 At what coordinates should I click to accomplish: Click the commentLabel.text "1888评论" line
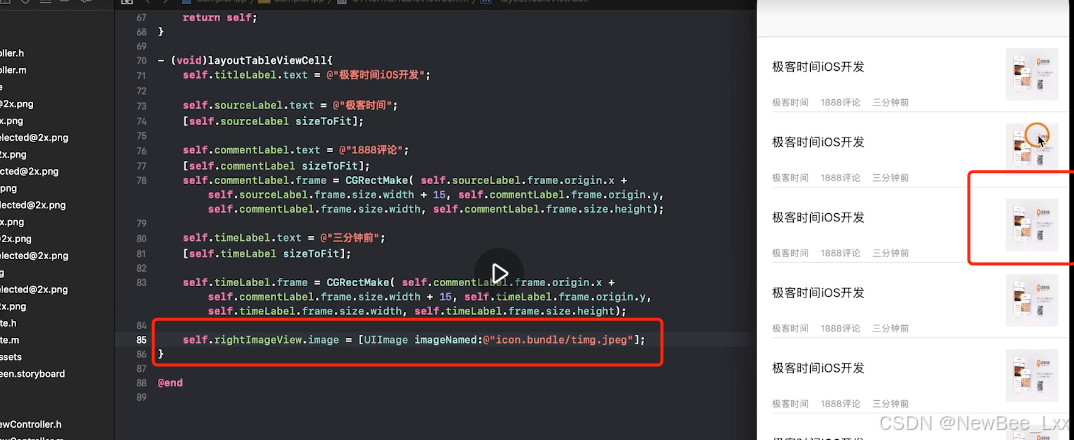pyautogui.click(x=295, y=150)
